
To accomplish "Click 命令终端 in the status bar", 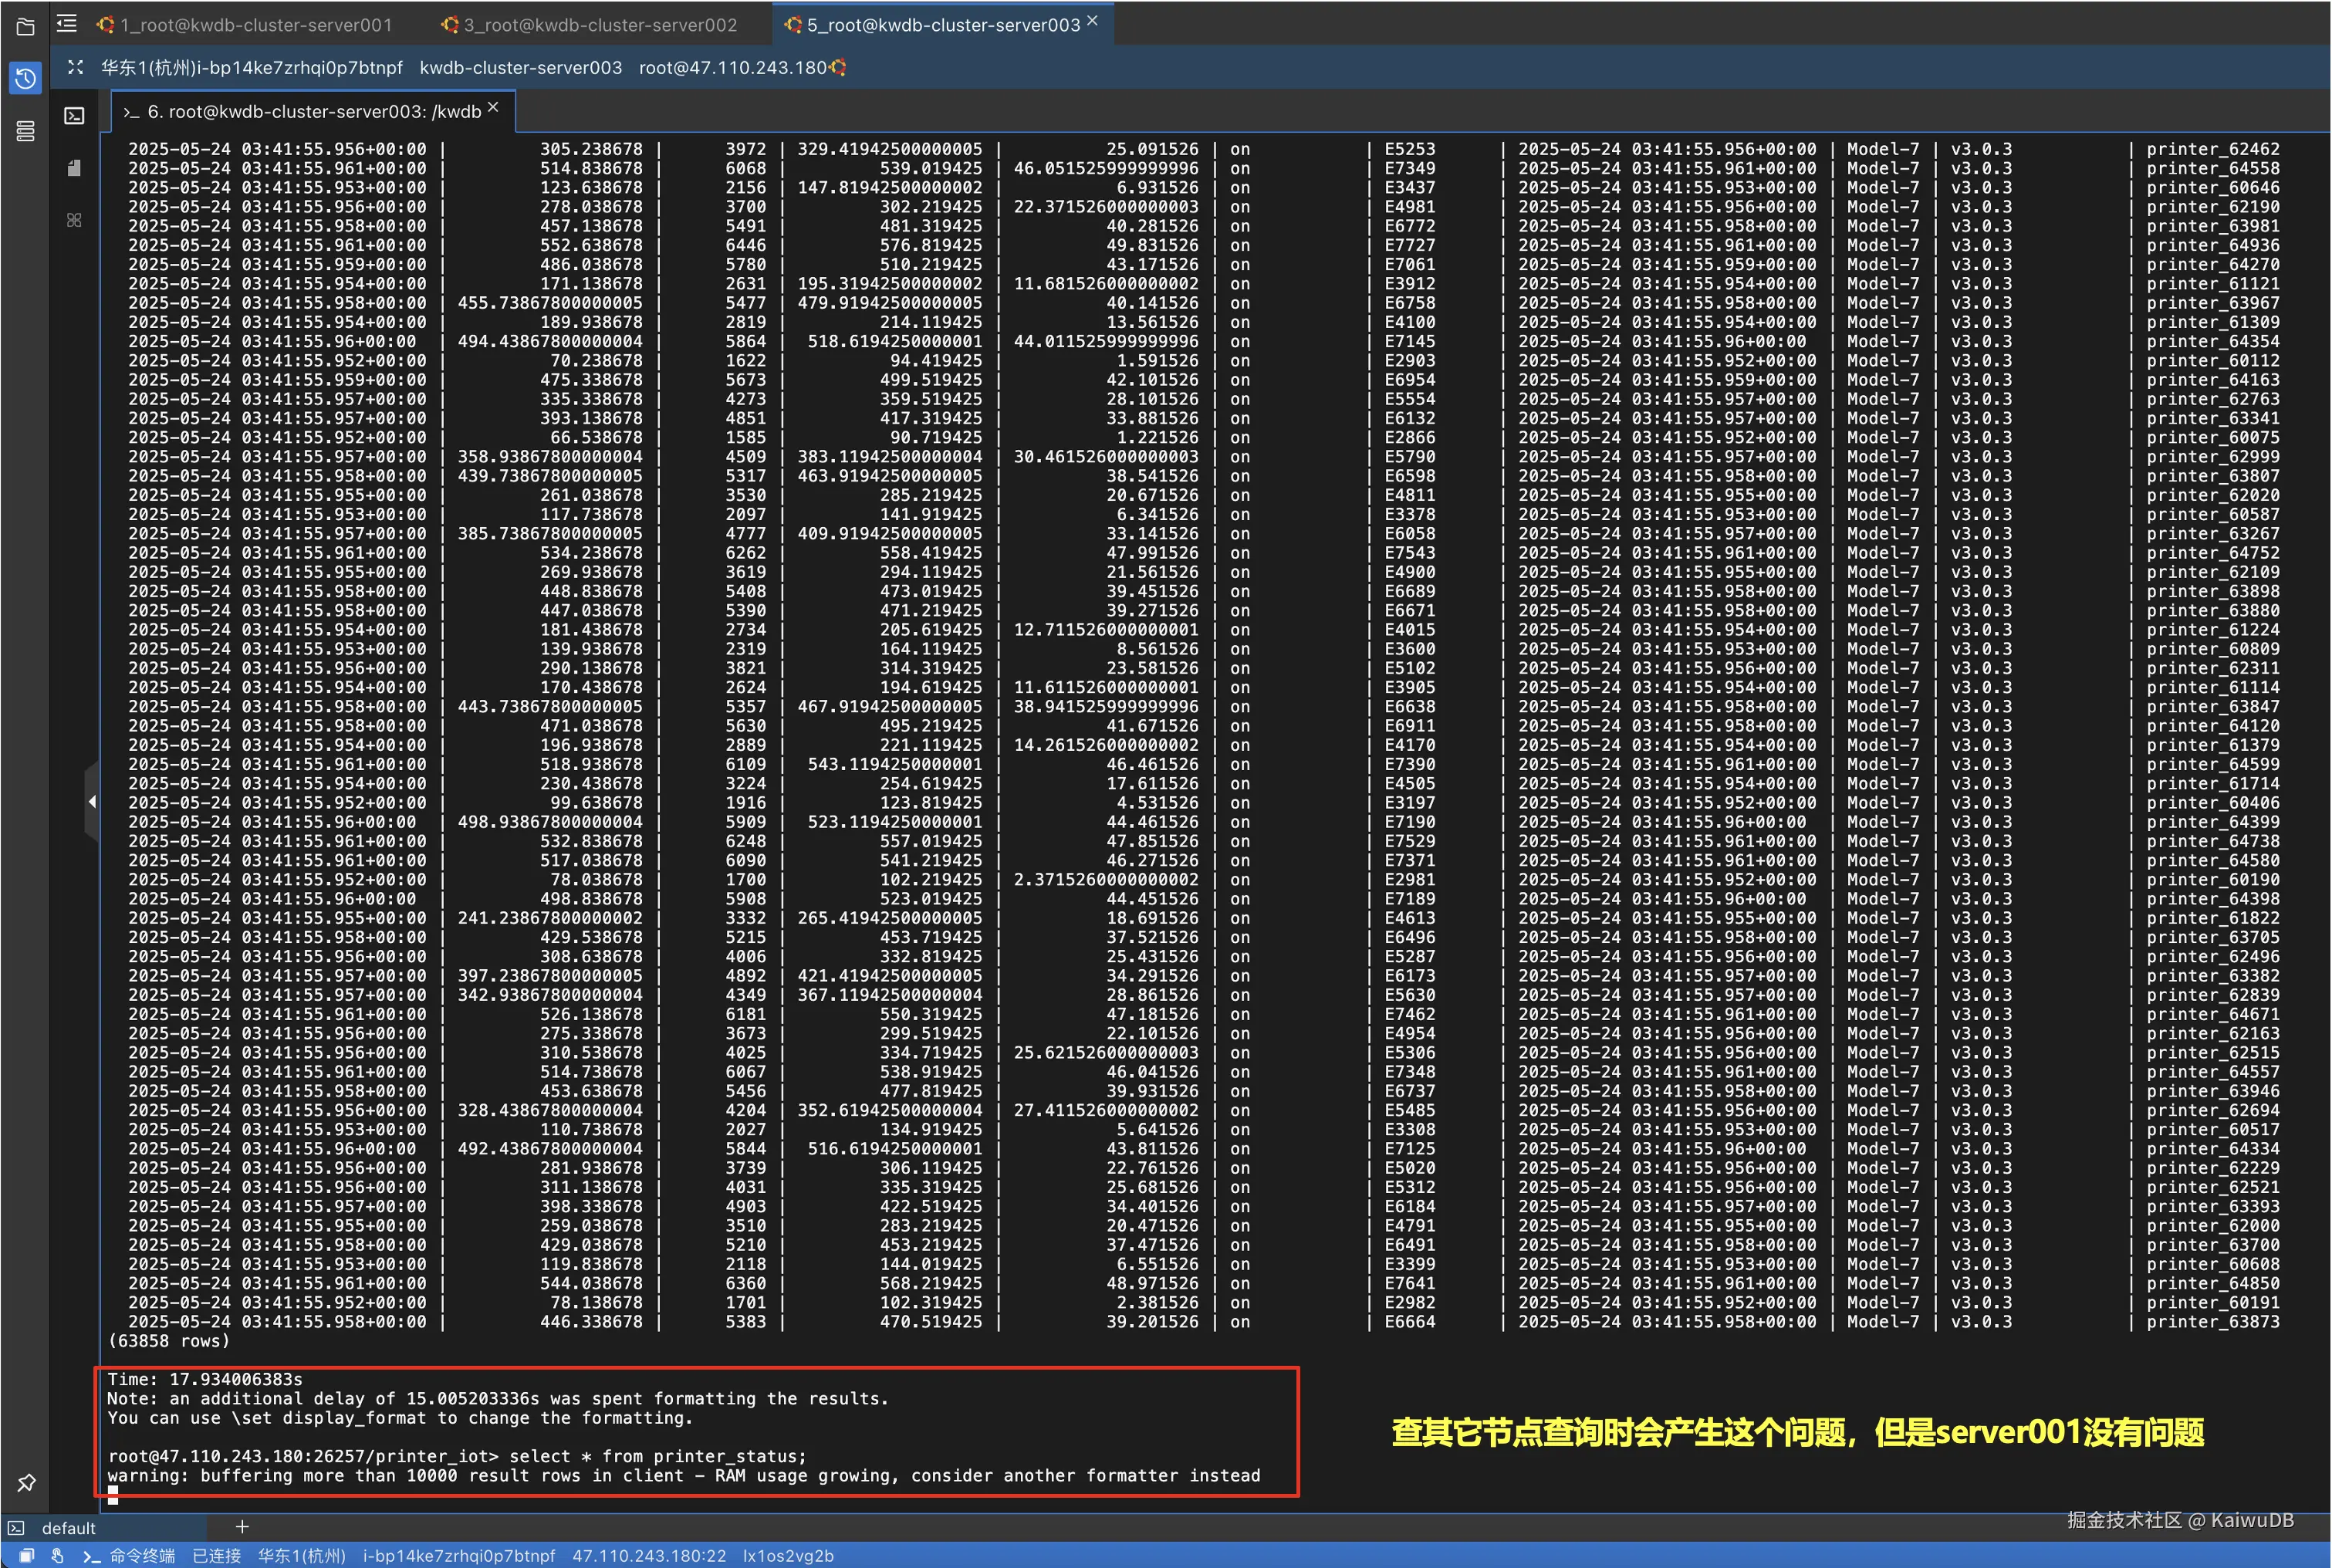I will point(142,1555).
